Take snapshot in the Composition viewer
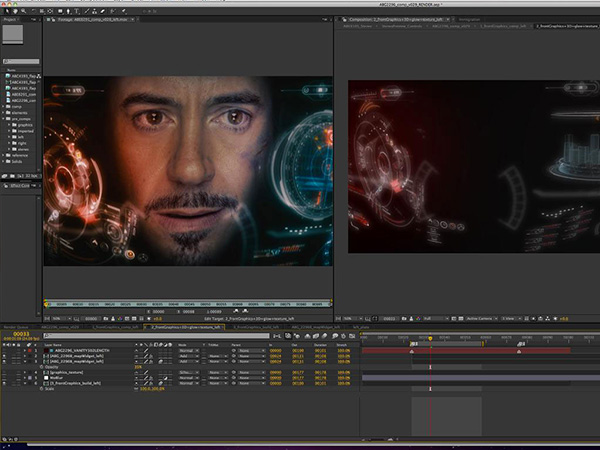Viewport: 600px width, 450px height. (404, 318)
